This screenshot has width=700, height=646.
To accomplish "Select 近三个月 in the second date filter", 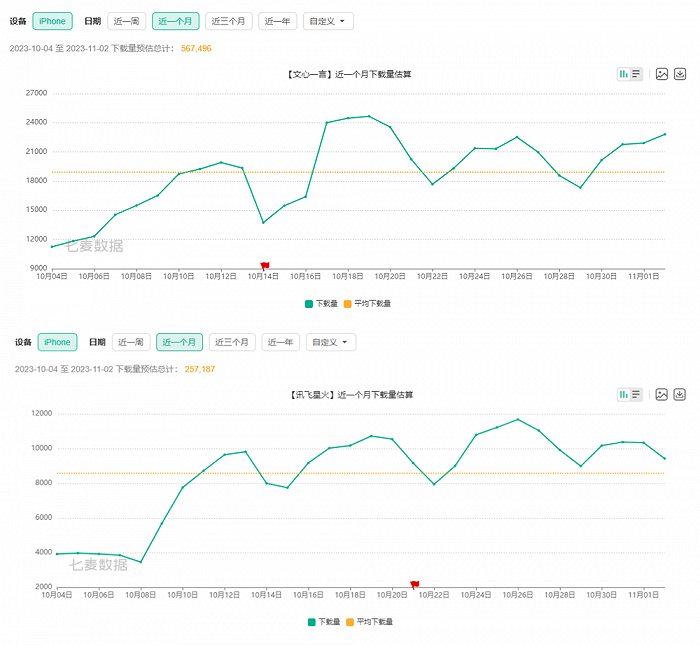I will tap(232, 342).
